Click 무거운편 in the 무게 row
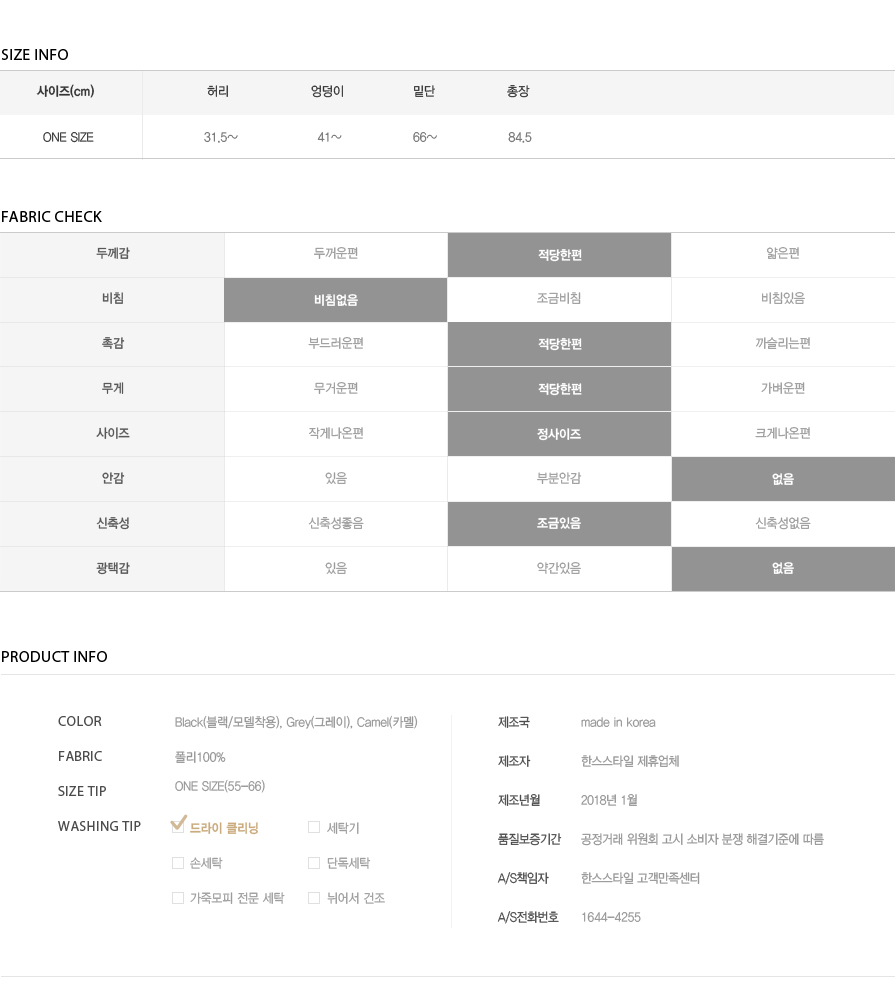Screen dimensions: 895x983 (x=336, y=389)
